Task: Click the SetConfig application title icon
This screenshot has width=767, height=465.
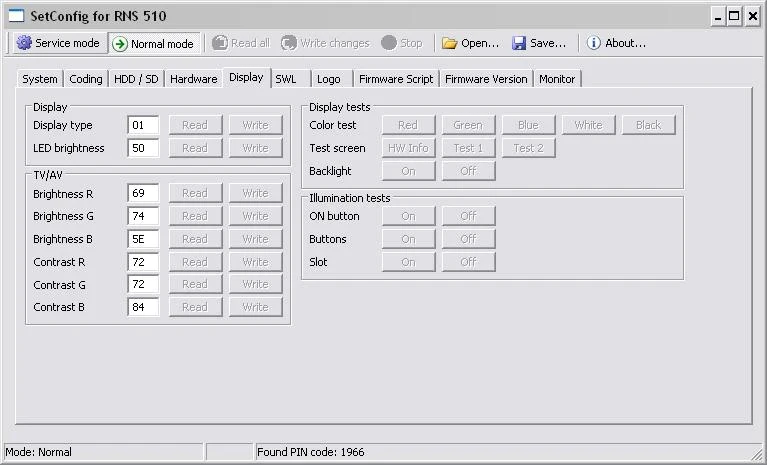Action: pyautogui.click(x=16, y=16)
